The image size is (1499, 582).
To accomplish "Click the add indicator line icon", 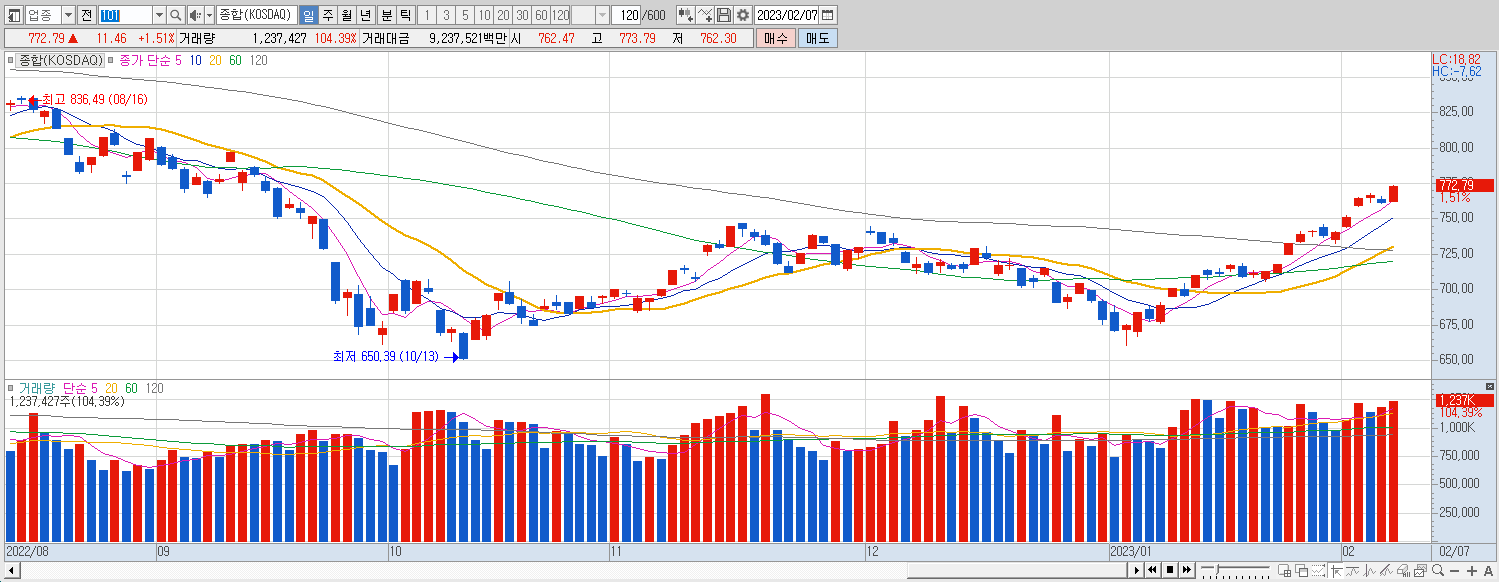I will click(705, 15).
